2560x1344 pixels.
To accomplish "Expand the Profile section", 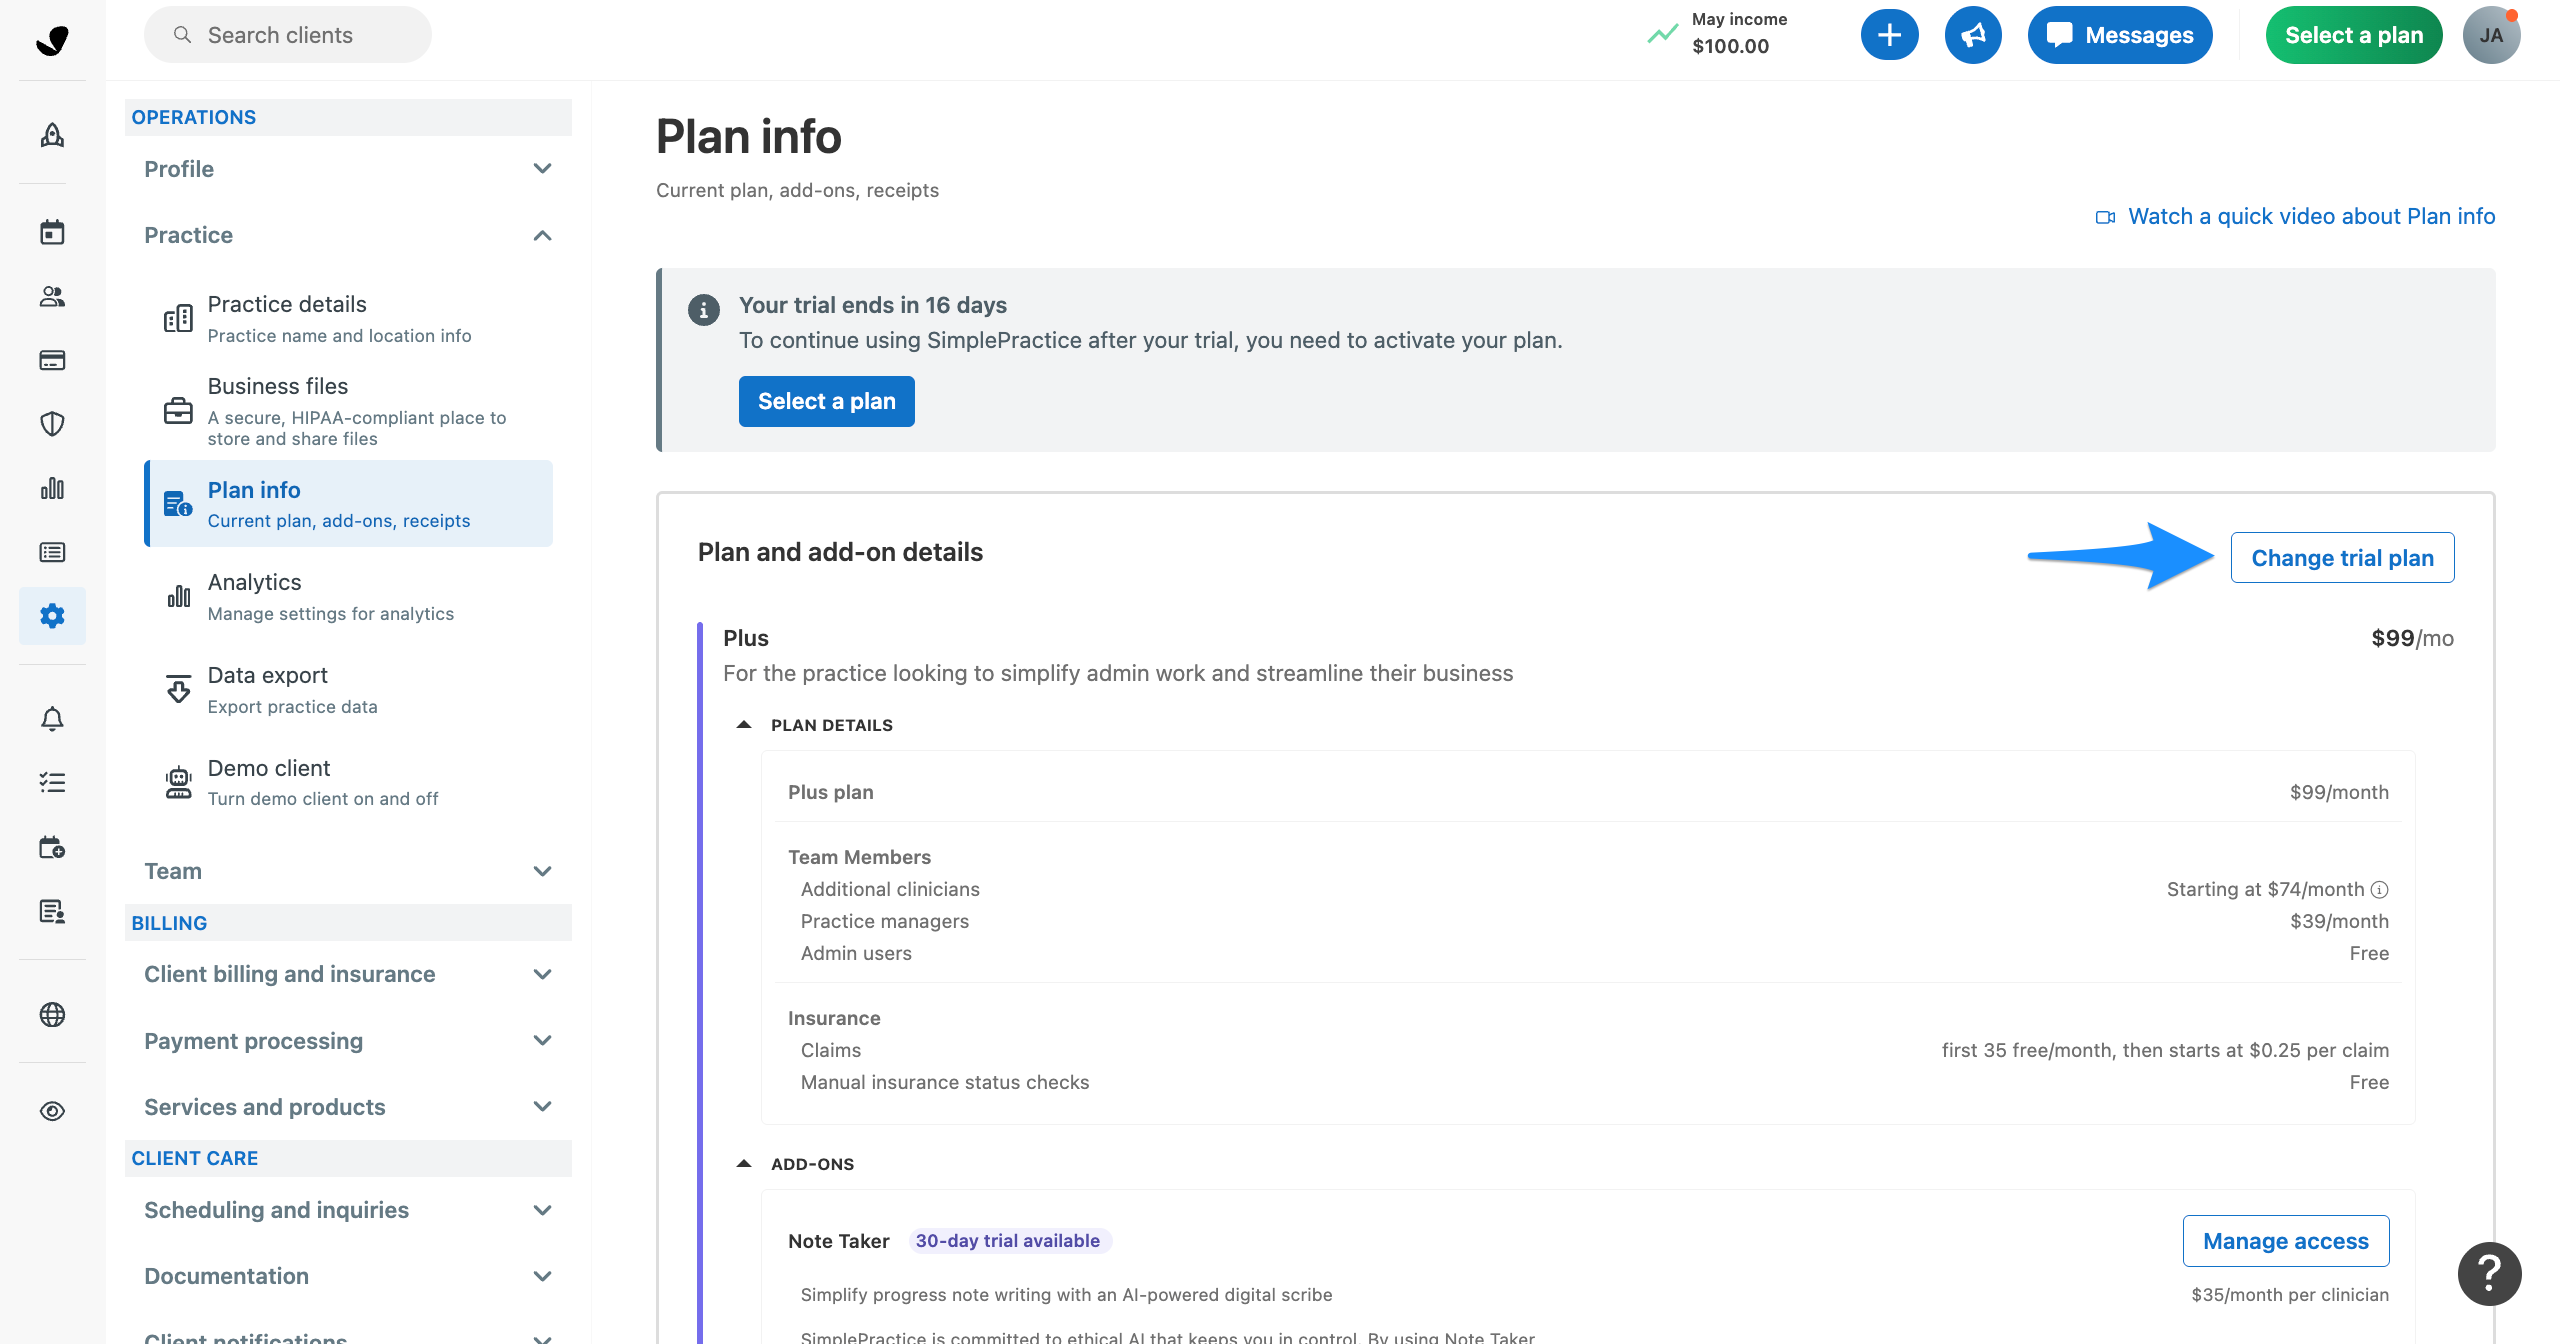I will click(x=348, y=169).
